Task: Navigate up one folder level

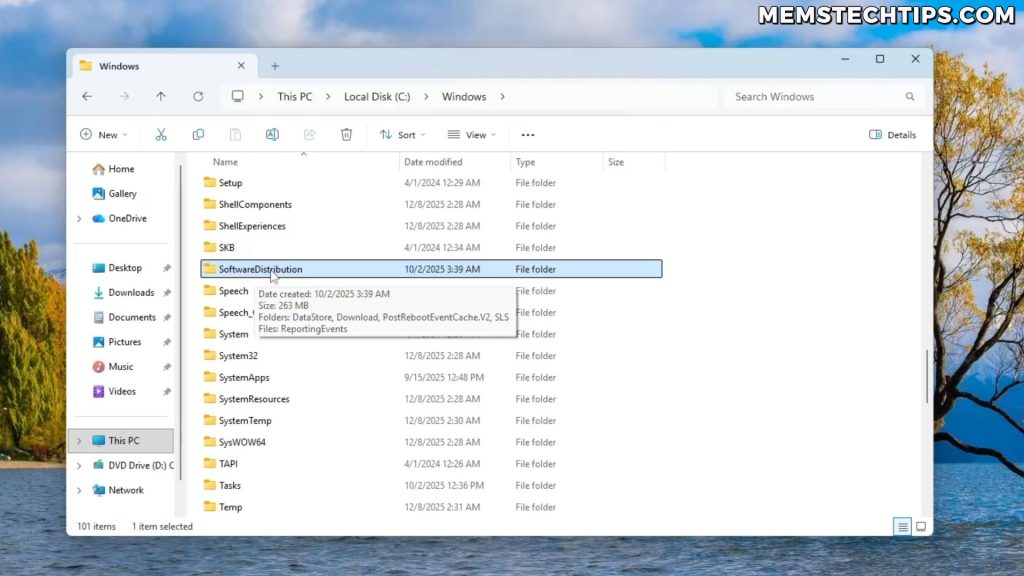Action: [x=161, y=96]
